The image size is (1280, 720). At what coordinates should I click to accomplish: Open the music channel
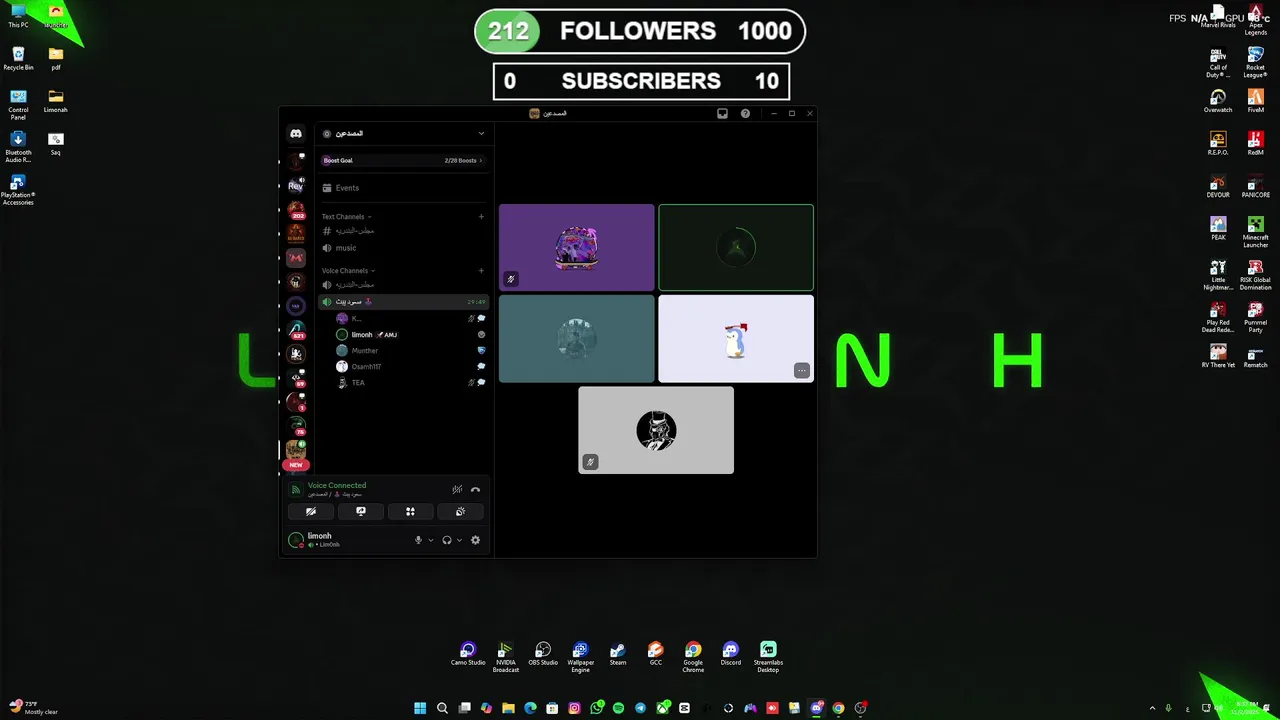tap(403, 248)
